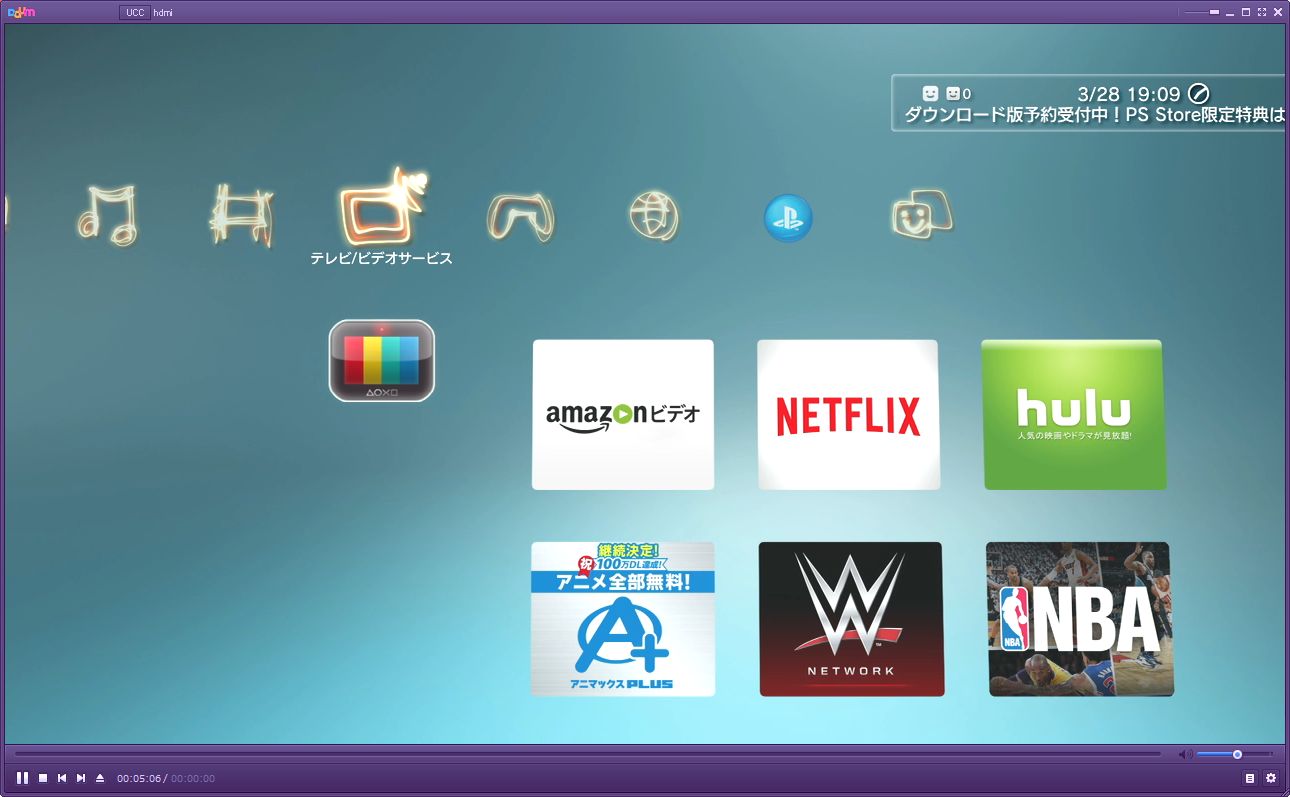Open the color-bar TV app icon
The height and width of the screenshot is (797, 1290).
tap(382, 361)
